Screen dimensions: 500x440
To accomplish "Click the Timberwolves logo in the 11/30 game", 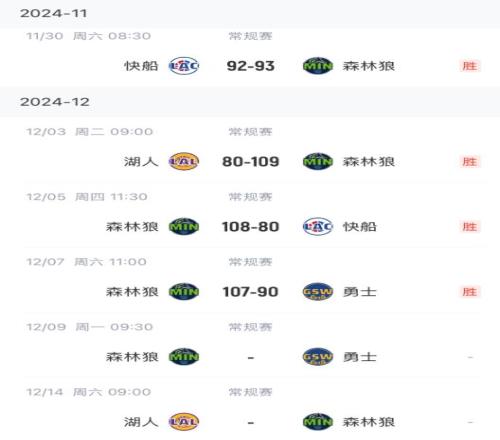I will (x=318, y=66).
